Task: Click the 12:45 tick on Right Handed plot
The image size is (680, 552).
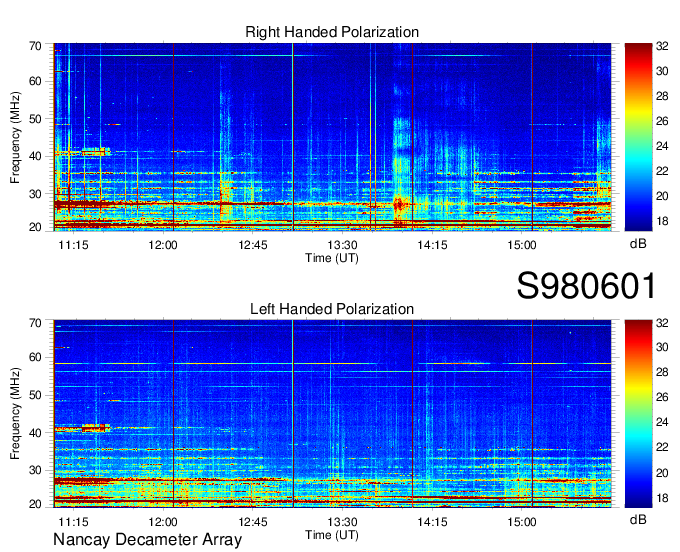Action: [x=253, y=245]
